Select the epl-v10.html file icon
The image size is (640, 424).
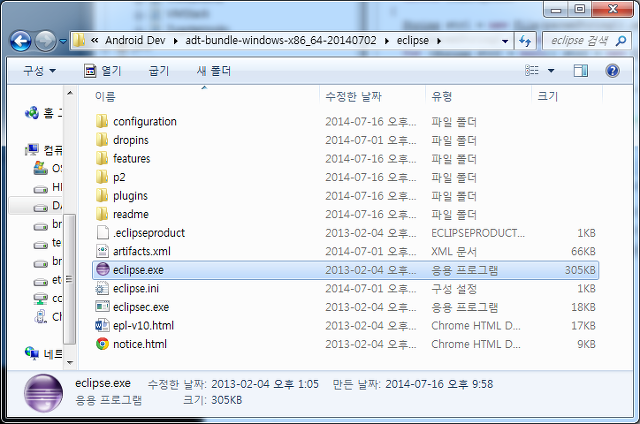point(102,325)
